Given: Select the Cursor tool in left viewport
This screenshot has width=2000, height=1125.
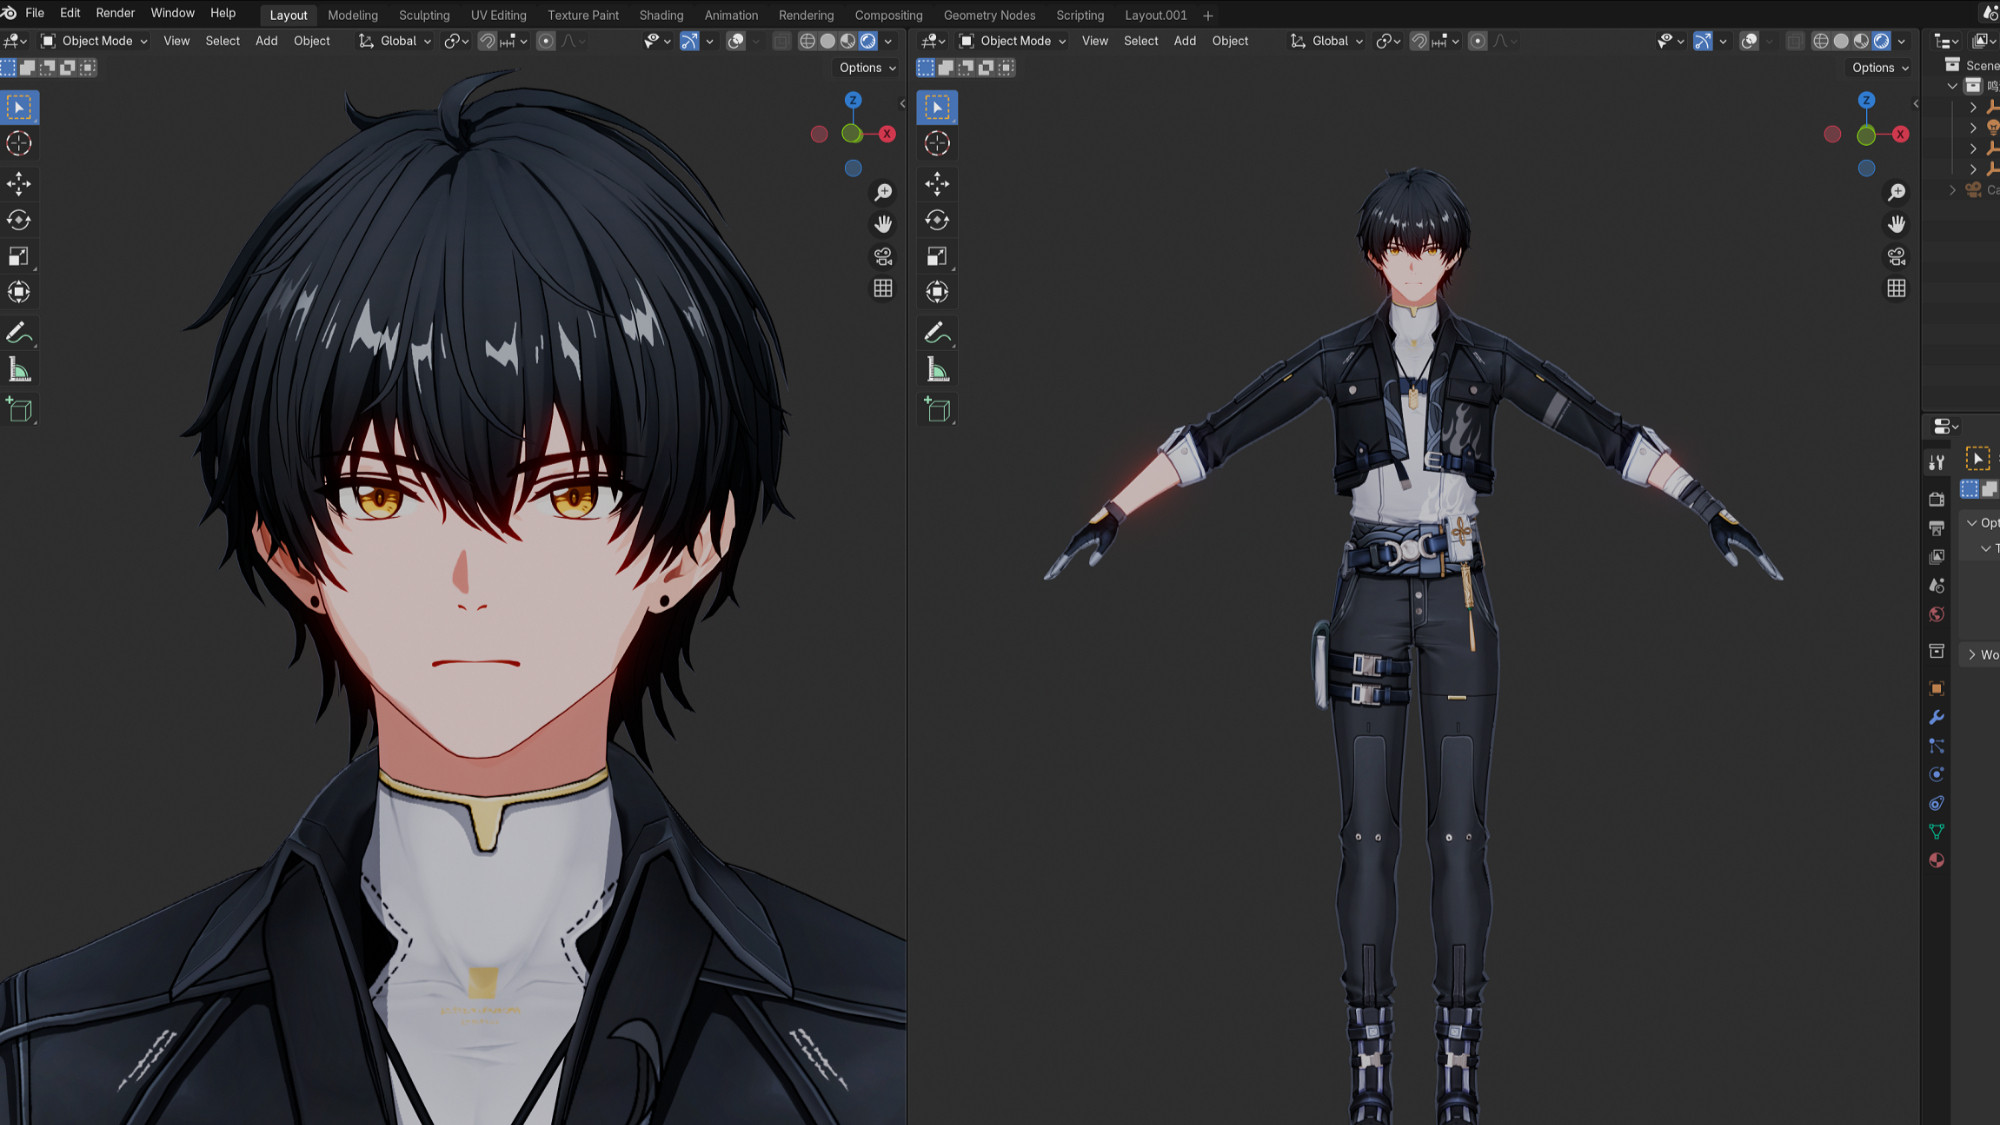Looking at the screenshot, I should (x=19, y=144).
